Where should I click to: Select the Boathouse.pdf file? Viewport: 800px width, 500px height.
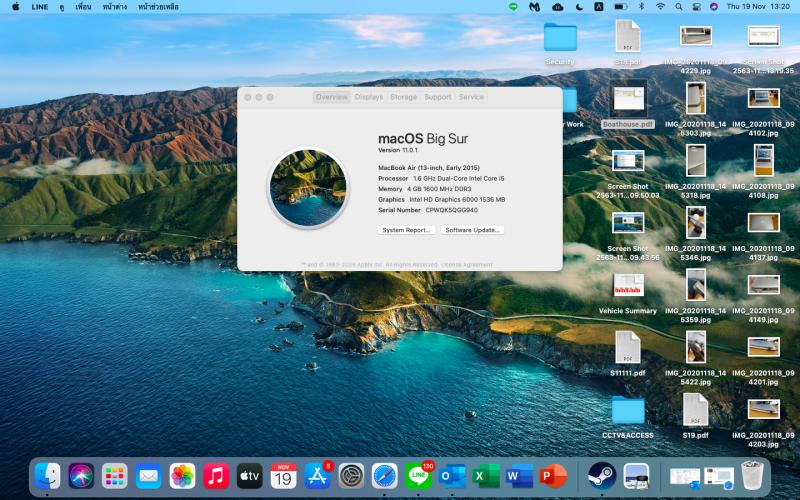628,107
